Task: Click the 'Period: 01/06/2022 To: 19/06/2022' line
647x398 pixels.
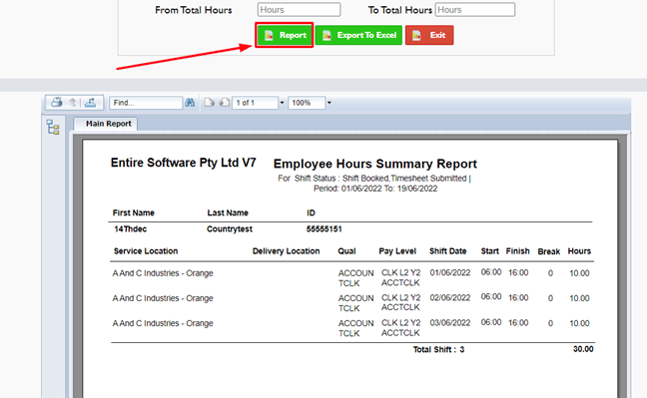Action: click(375, 188)
